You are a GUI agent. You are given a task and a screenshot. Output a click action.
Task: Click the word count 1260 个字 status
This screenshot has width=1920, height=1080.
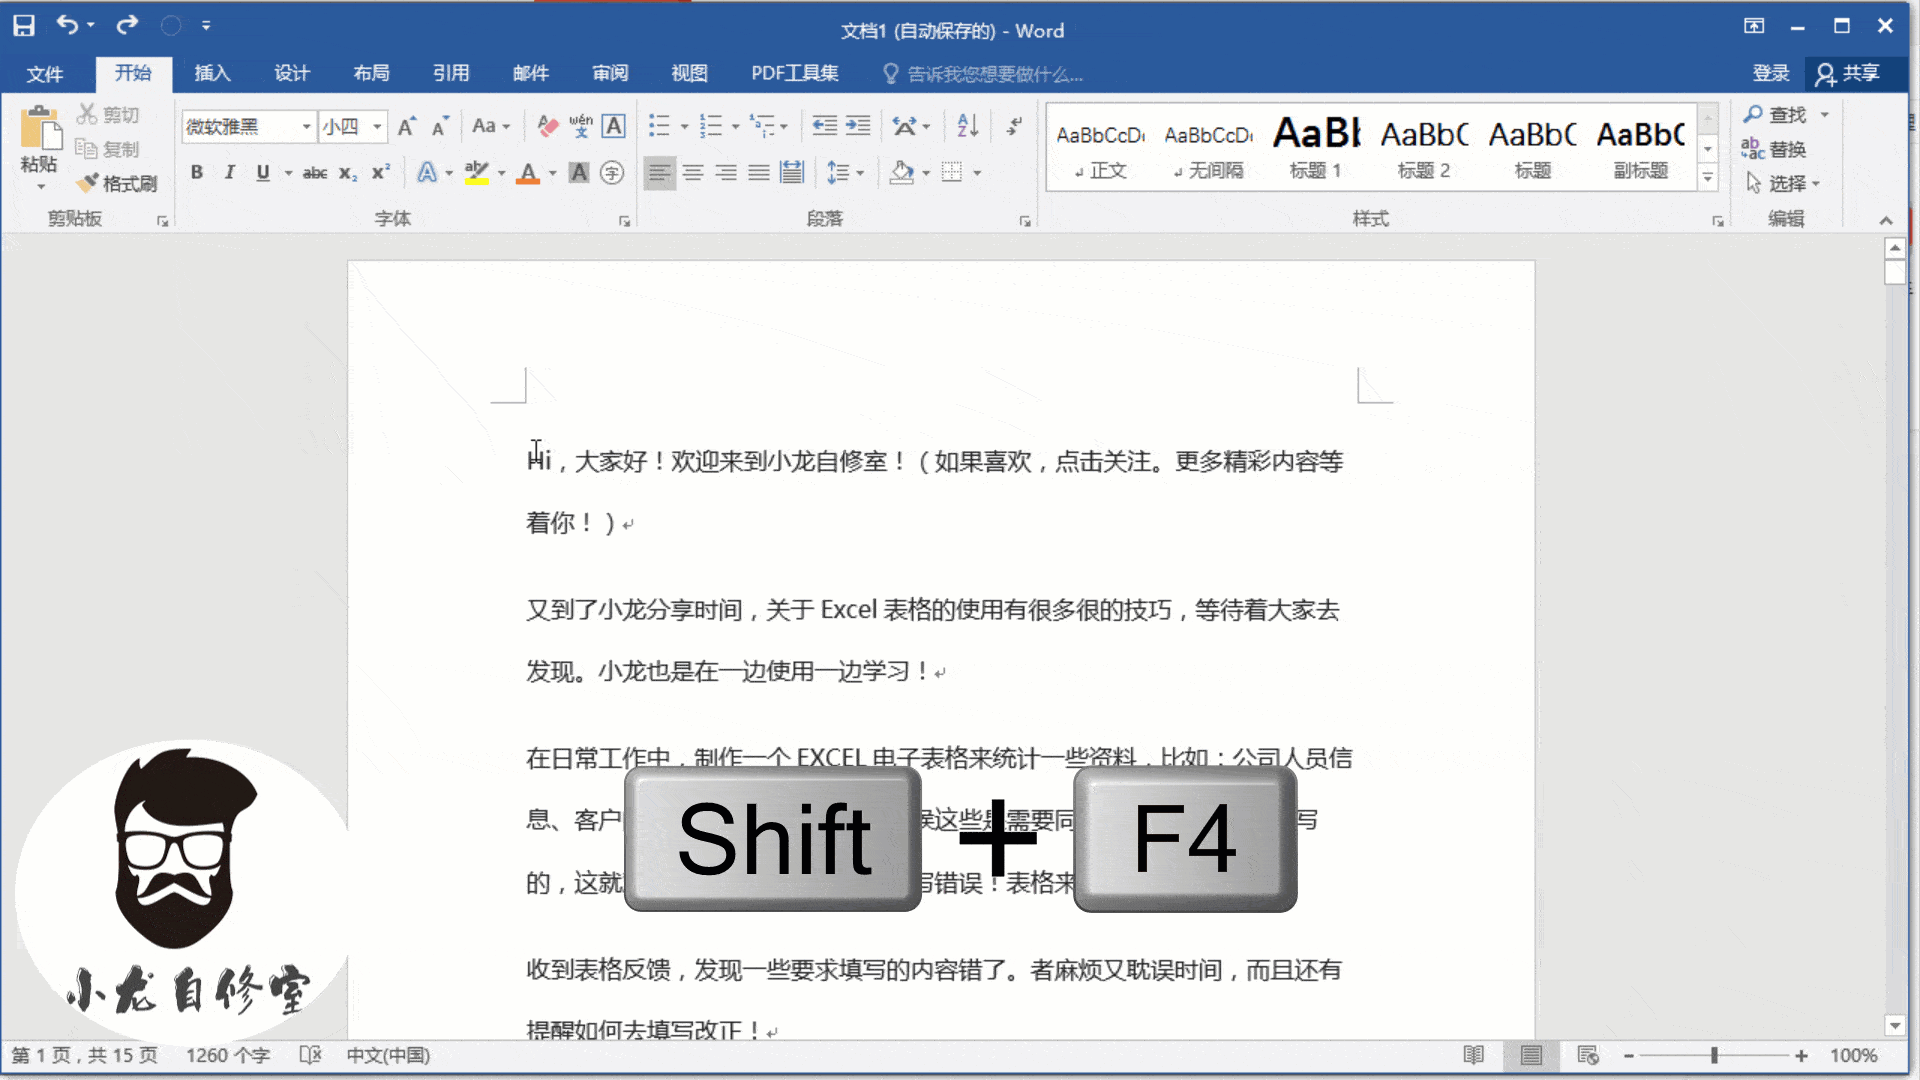[228, 1055]
